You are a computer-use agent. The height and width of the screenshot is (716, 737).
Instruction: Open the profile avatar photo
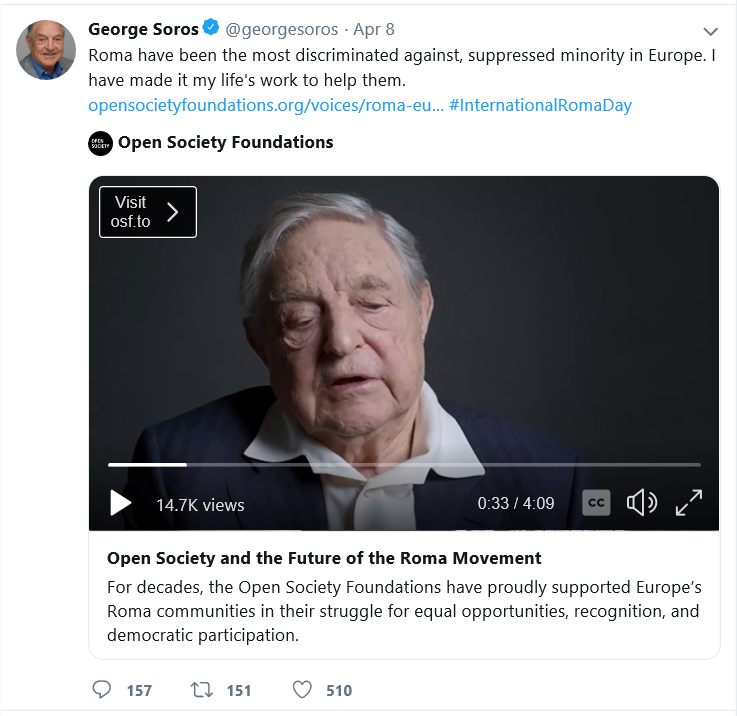46,50
